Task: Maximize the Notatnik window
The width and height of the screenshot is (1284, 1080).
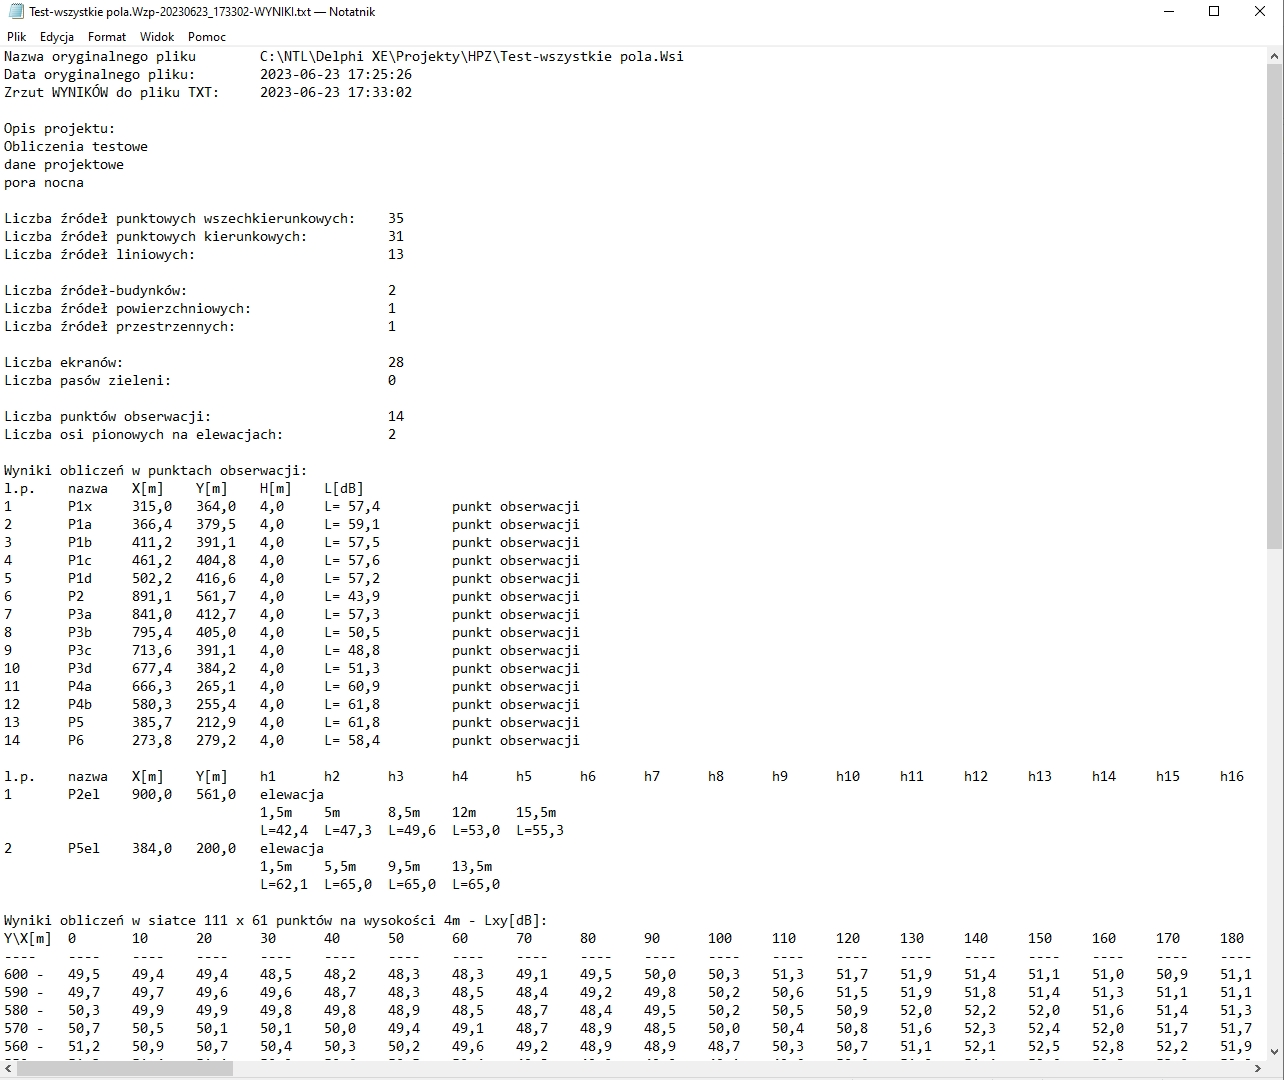Action: (x=1214, y=12)
